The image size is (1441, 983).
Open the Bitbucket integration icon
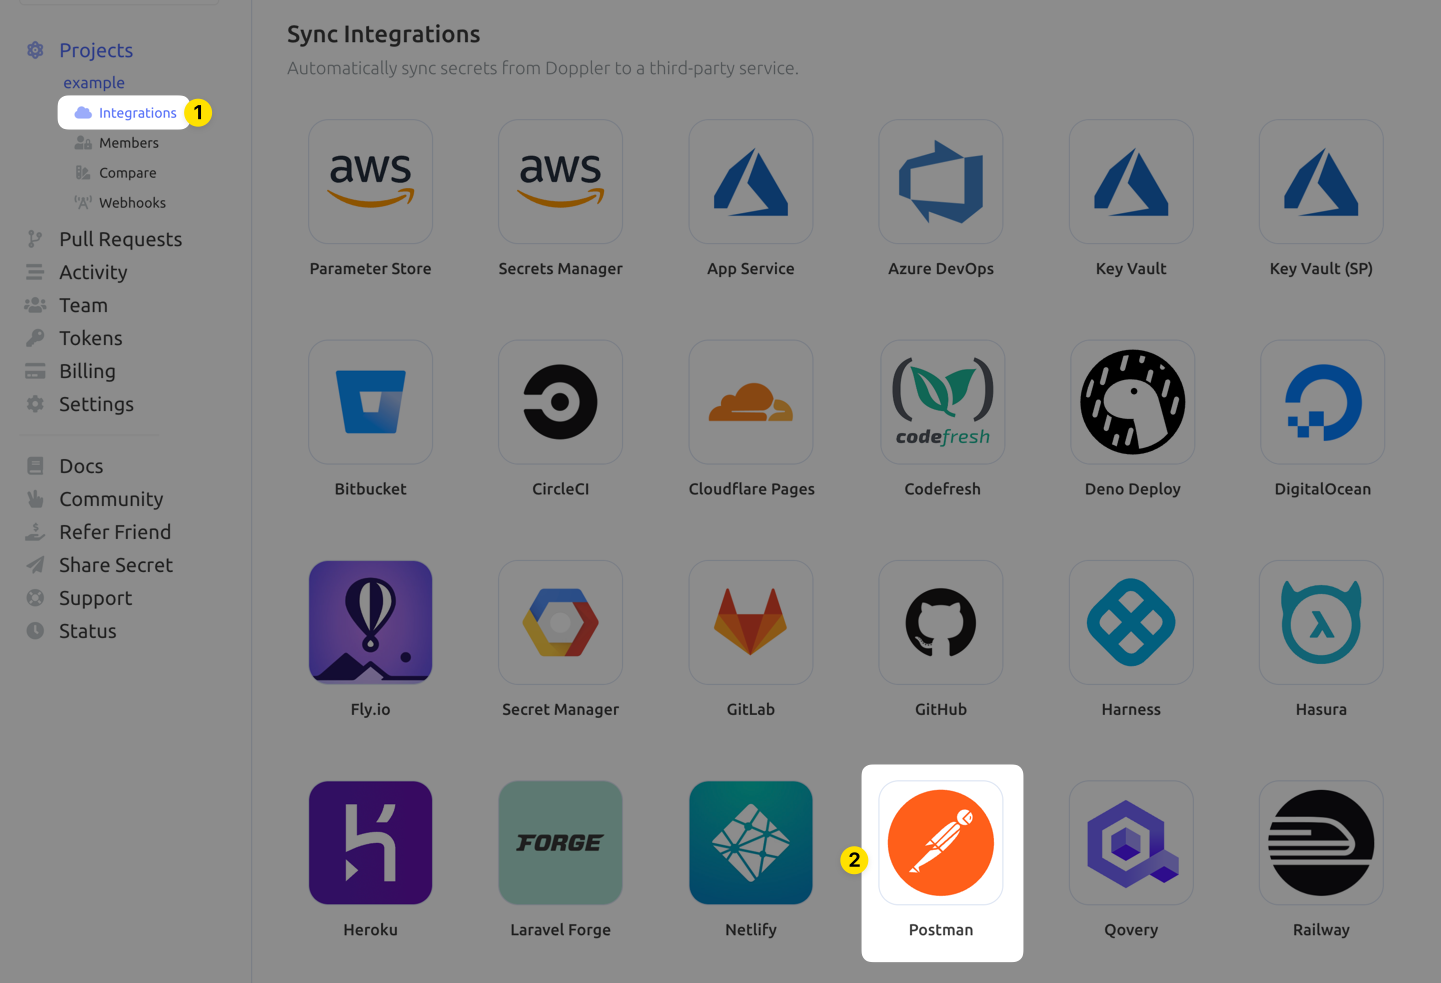370,402
